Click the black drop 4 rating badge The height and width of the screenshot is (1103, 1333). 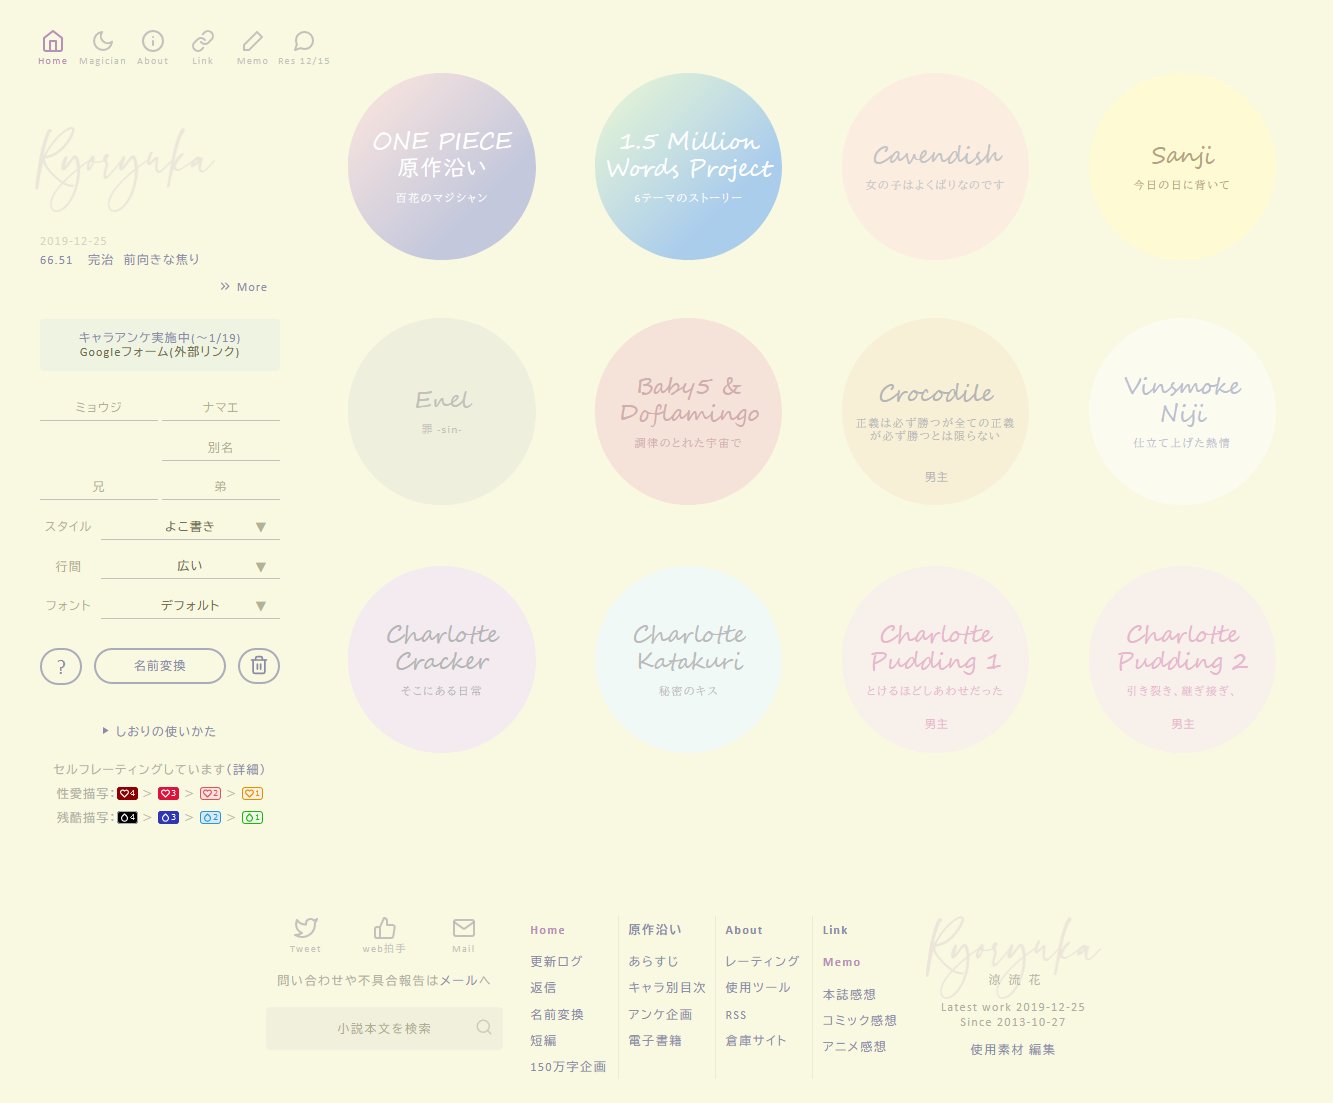[x=127, y=817]
